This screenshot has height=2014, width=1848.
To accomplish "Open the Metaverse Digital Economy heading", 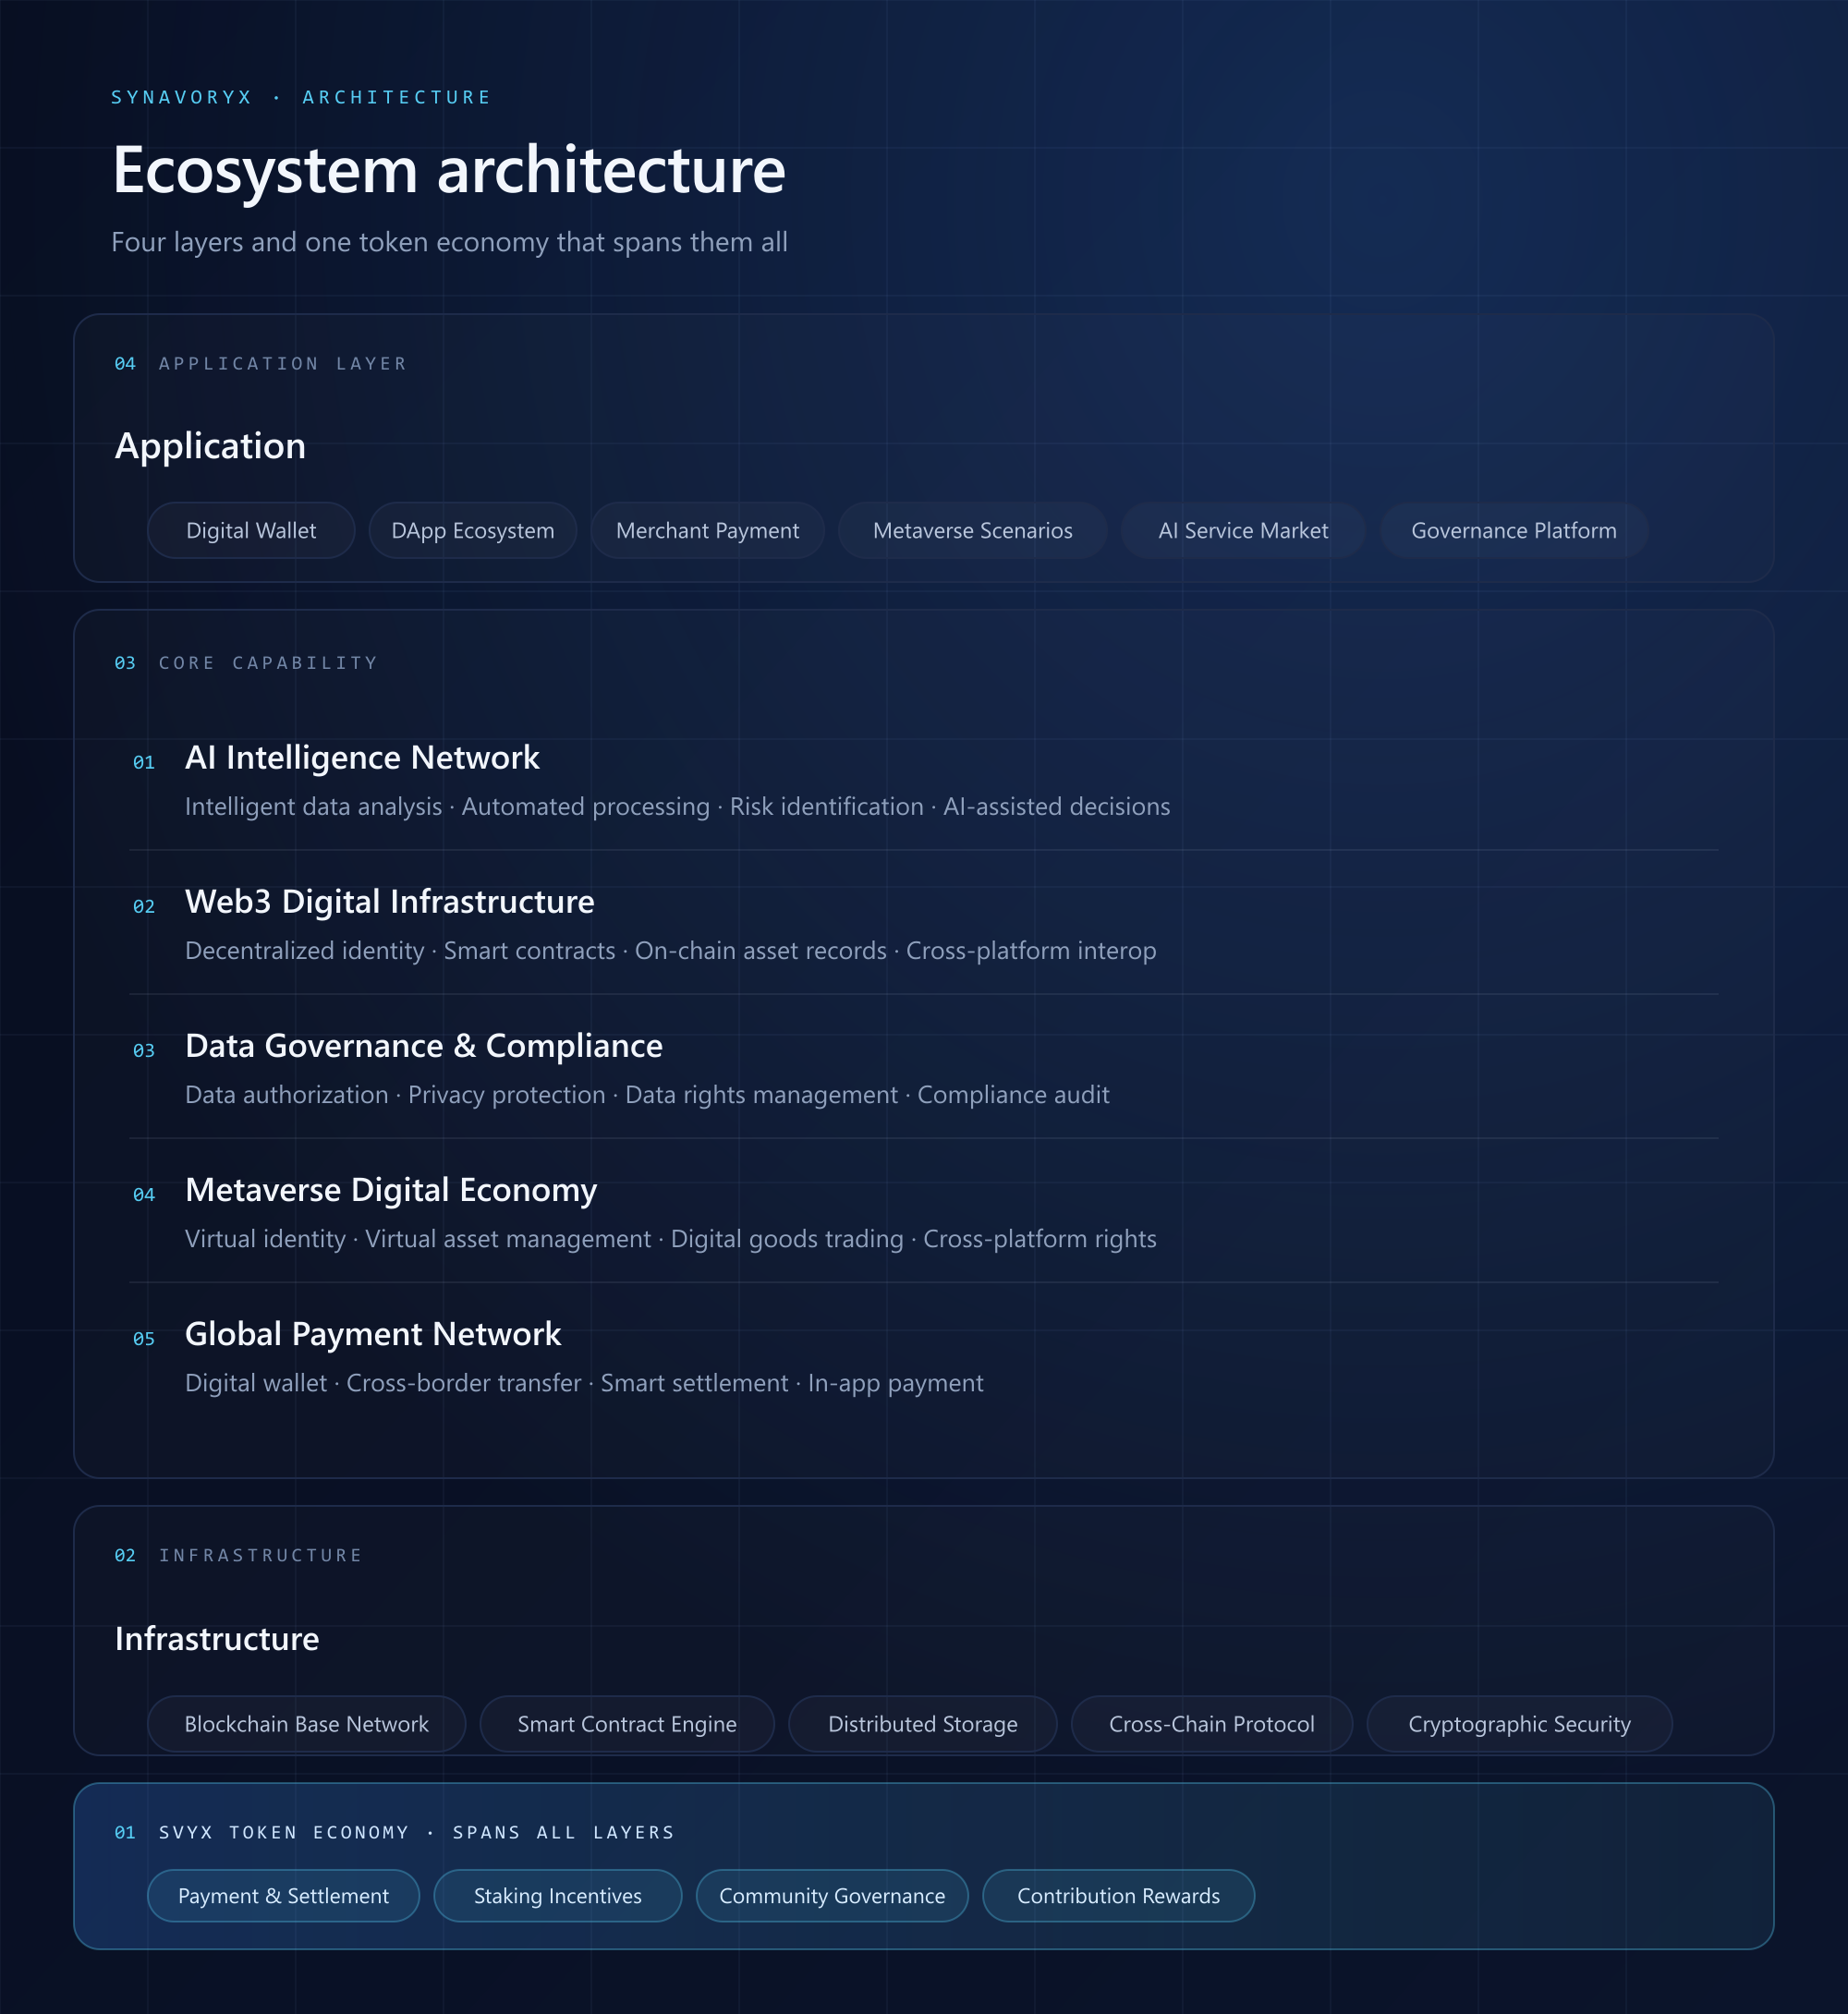I will (x=391, y=1190).
